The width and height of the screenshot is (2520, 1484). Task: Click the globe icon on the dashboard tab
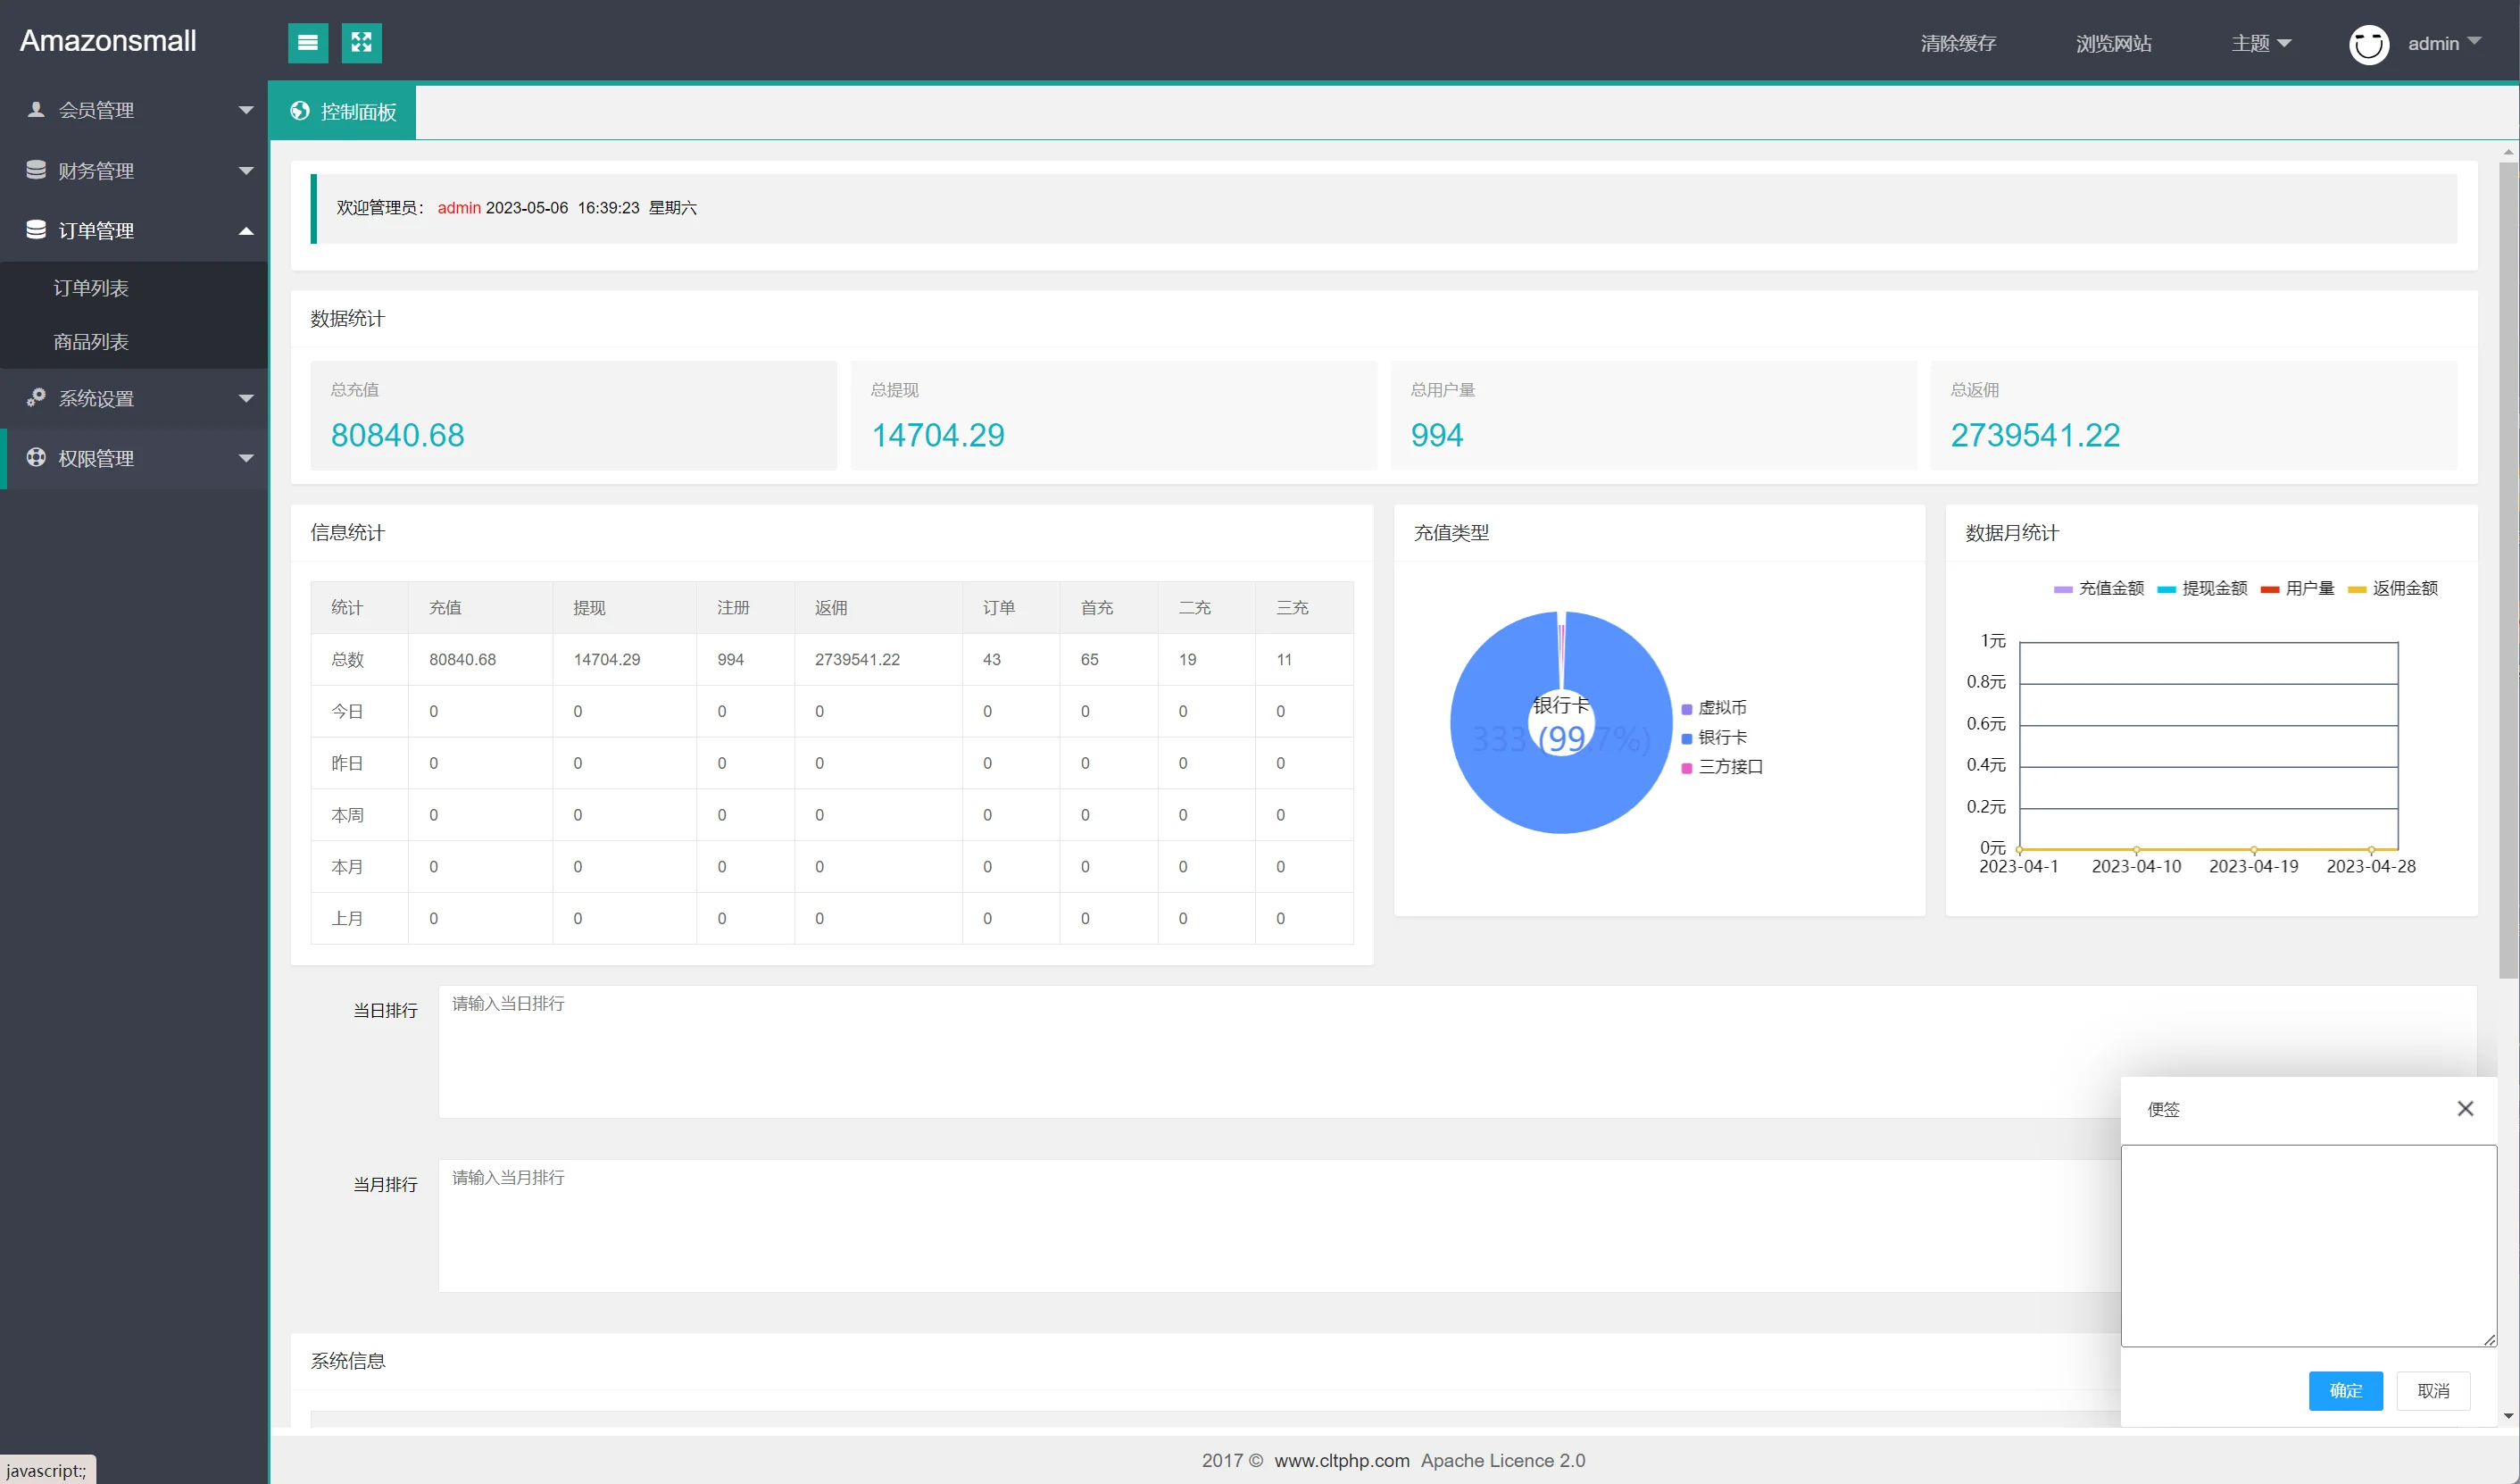tap(300, 111)
